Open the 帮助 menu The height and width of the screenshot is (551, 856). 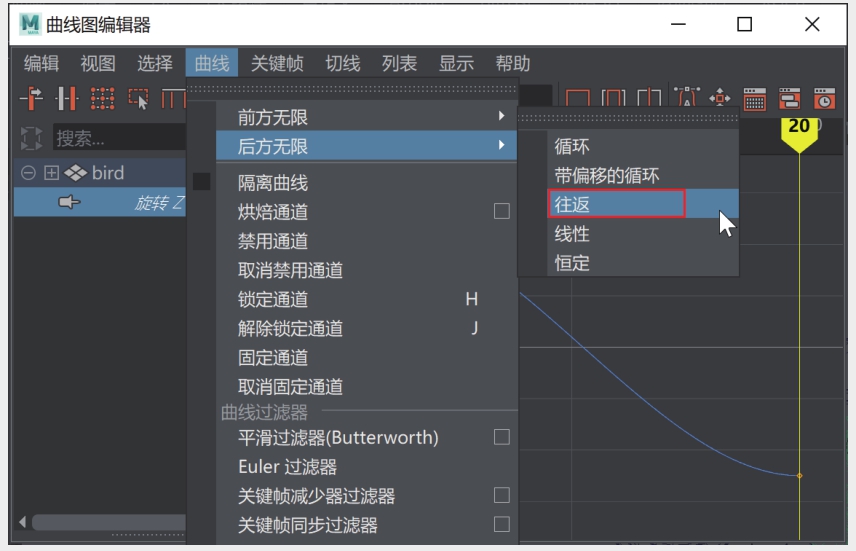[x=513, y=63]
